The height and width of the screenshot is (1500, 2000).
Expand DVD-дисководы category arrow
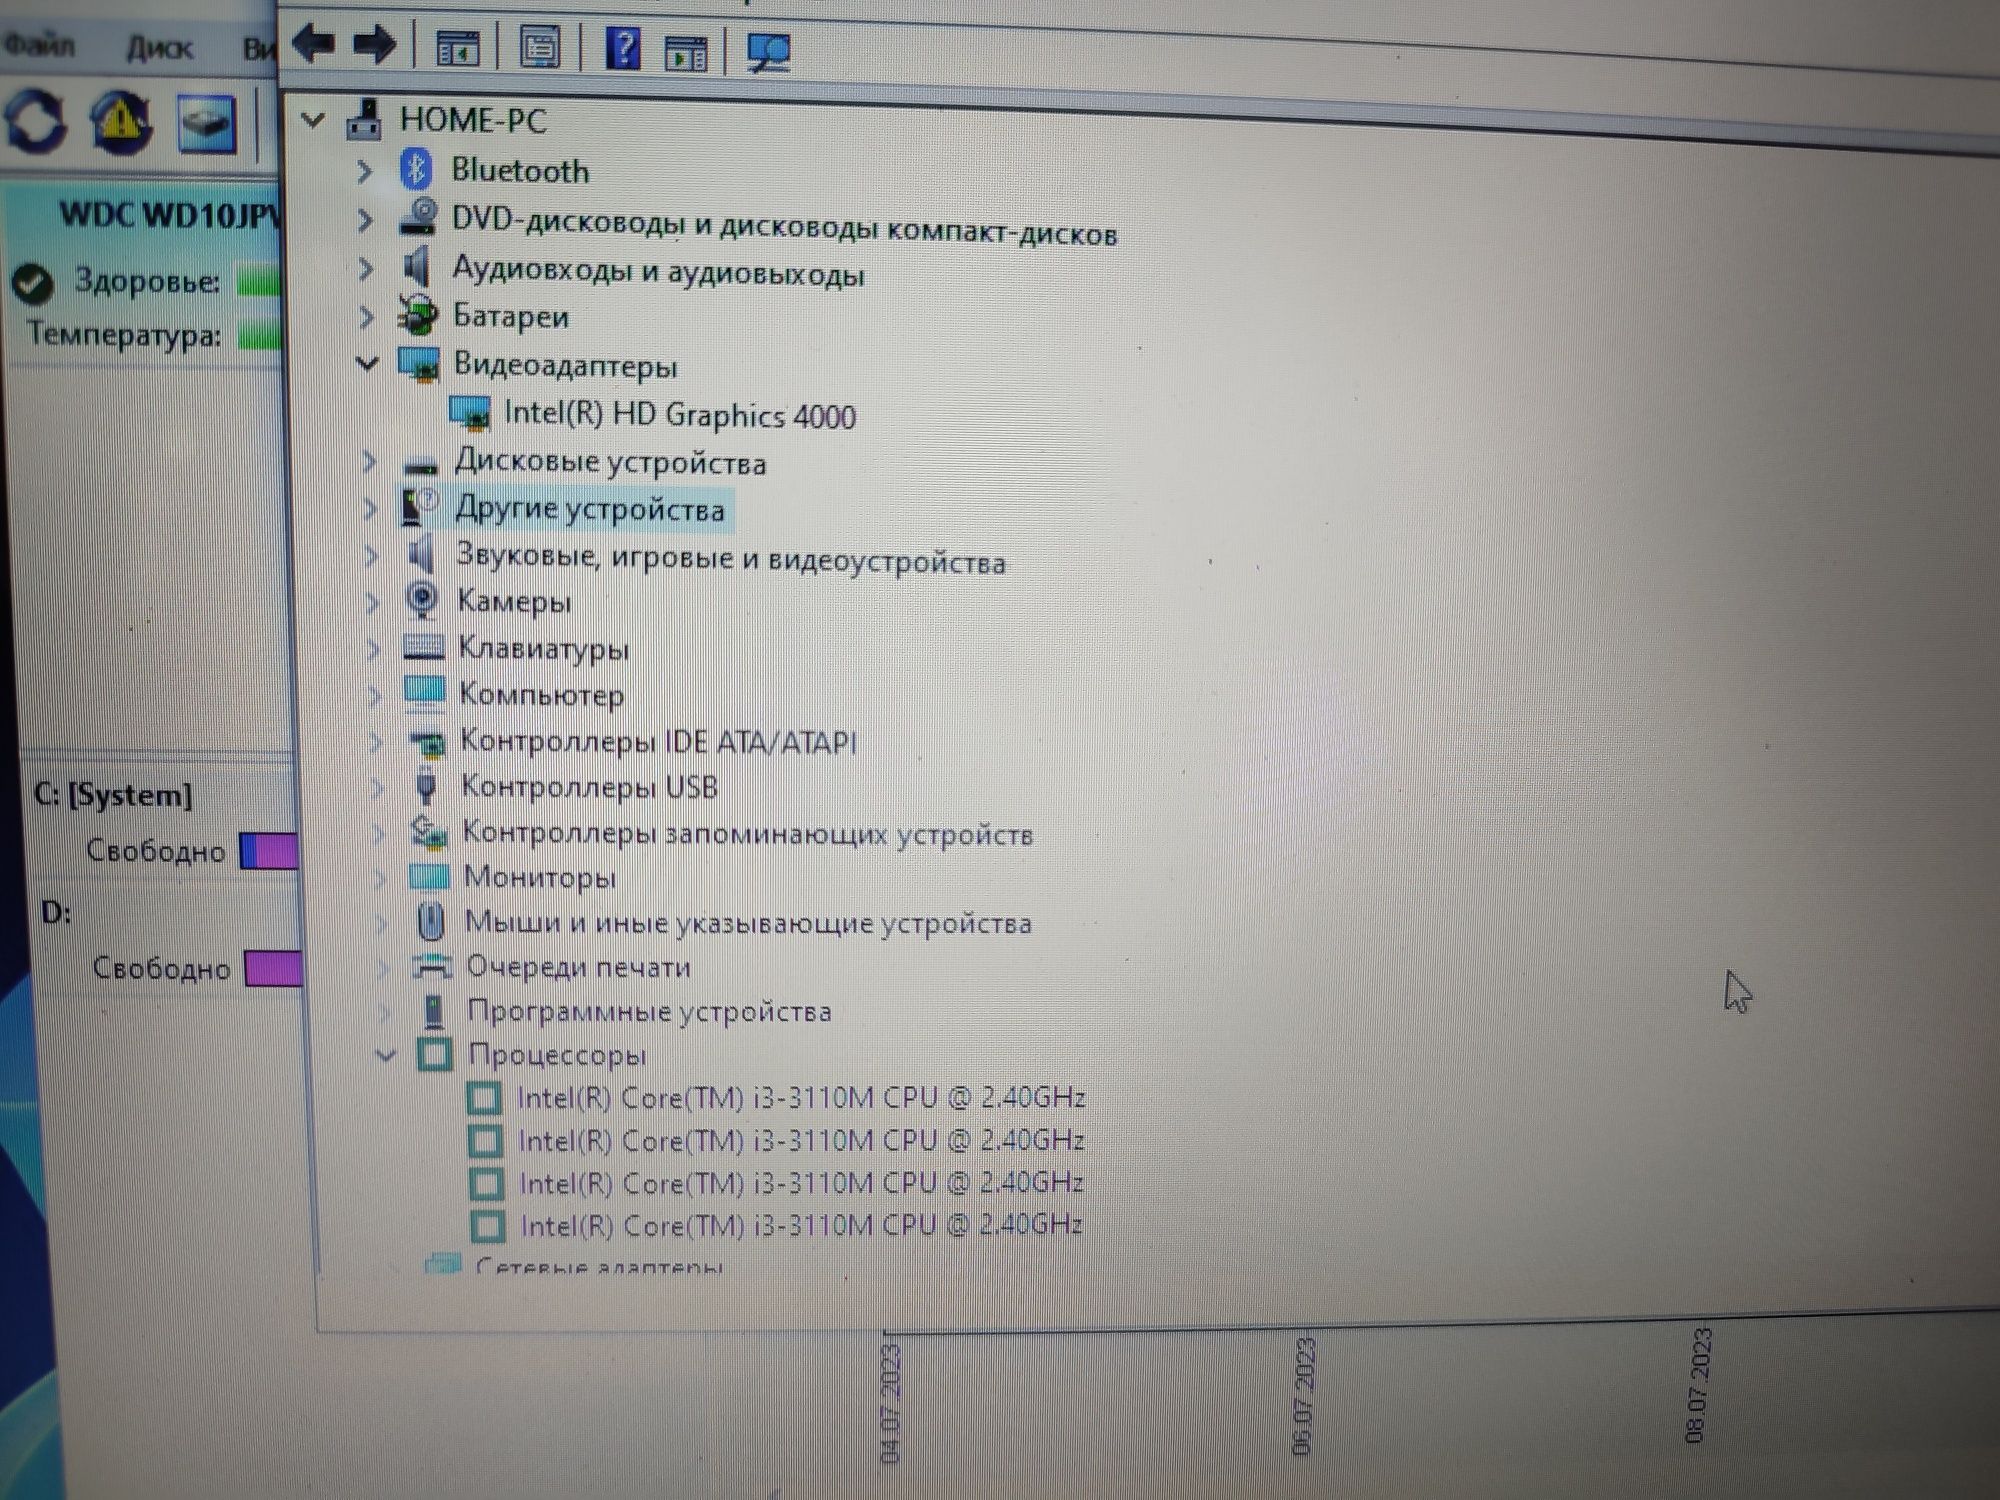click(x=366, y=220)
